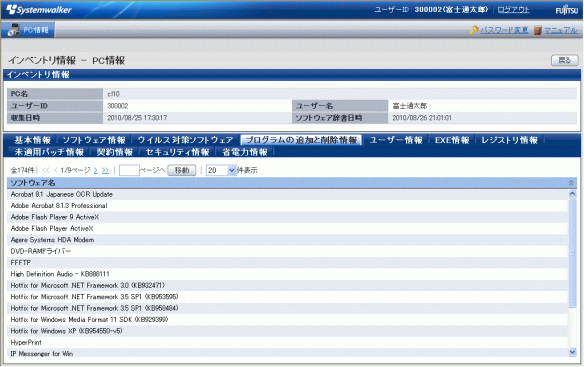Click the 移動 button
The image size is (584, 367).
point(182,170)
